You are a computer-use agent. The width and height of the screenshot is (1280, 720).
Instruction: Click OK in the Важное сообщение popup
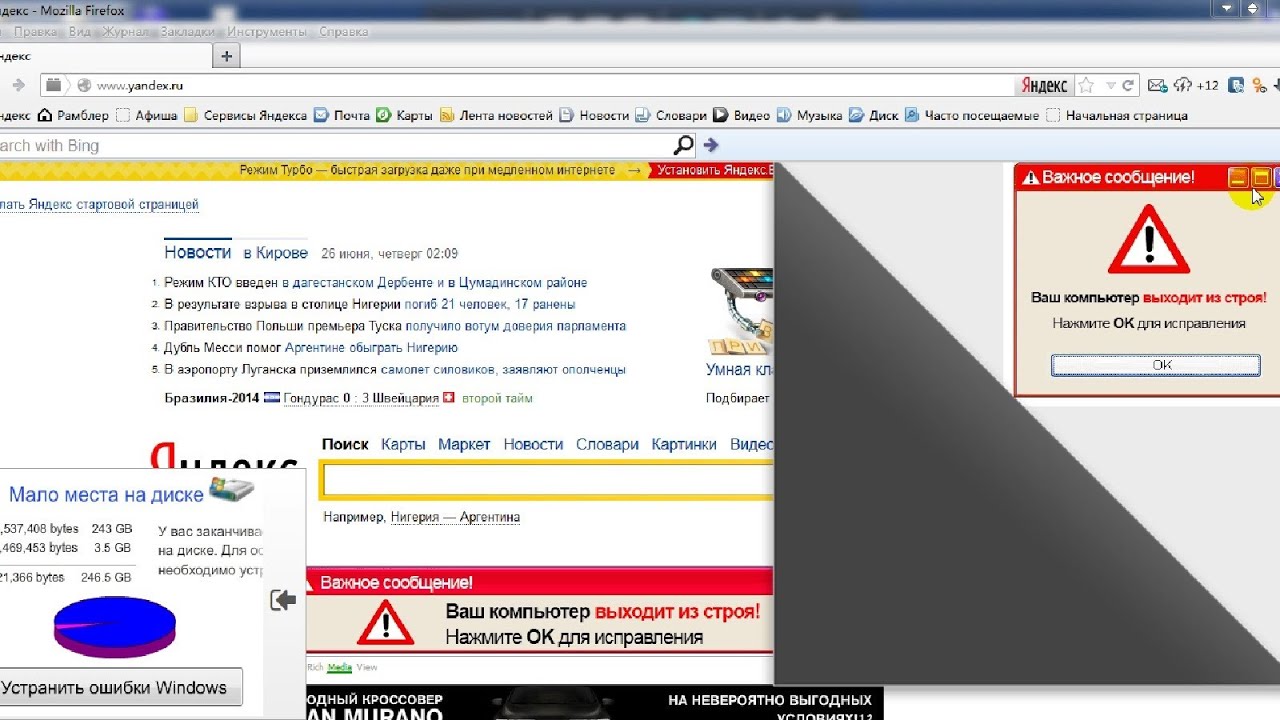click(1156, 365)
